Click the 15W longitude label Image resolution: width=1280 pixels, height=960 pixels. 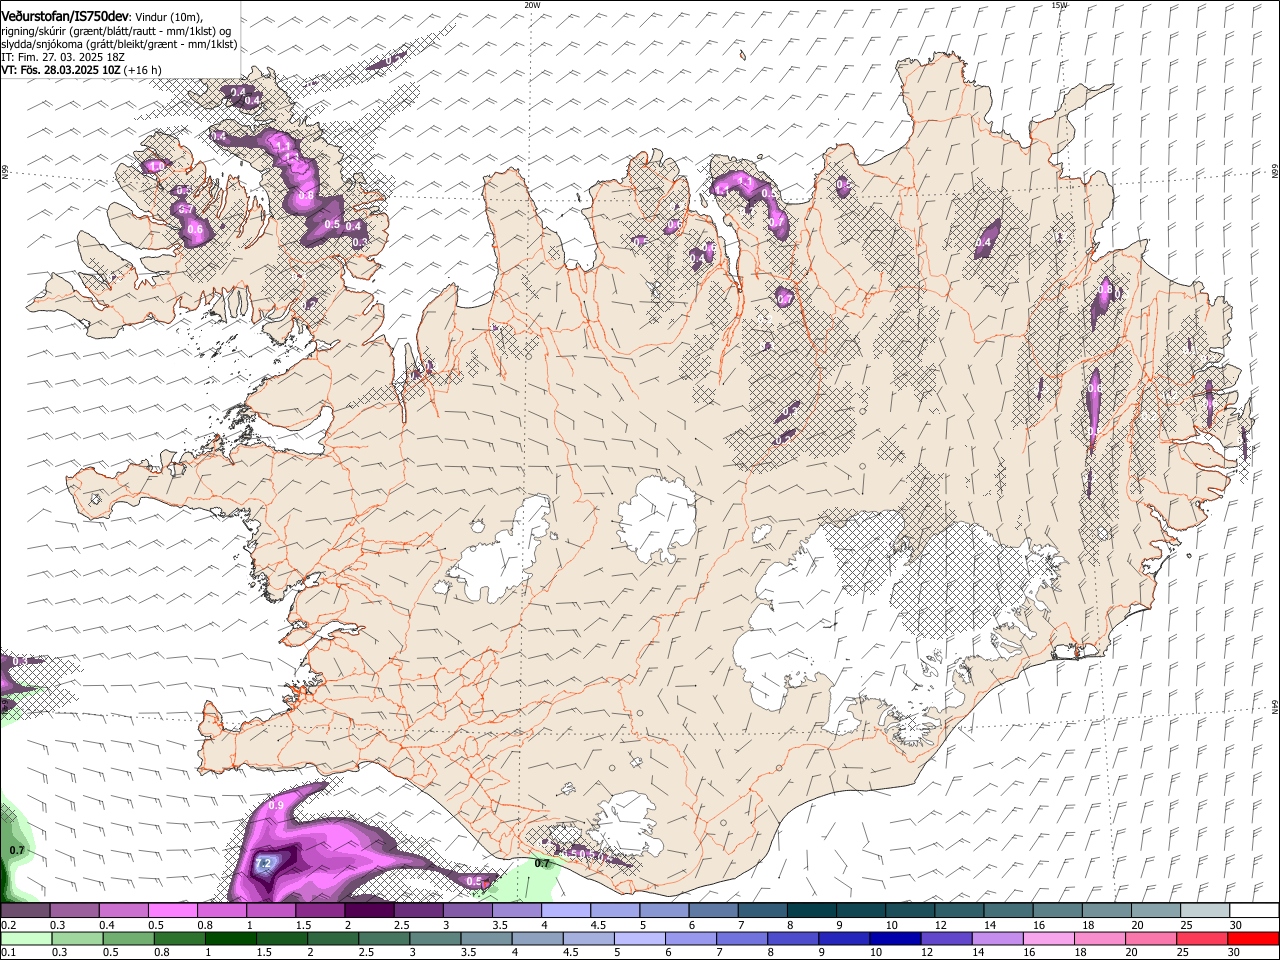click(x=1059, y=5)
